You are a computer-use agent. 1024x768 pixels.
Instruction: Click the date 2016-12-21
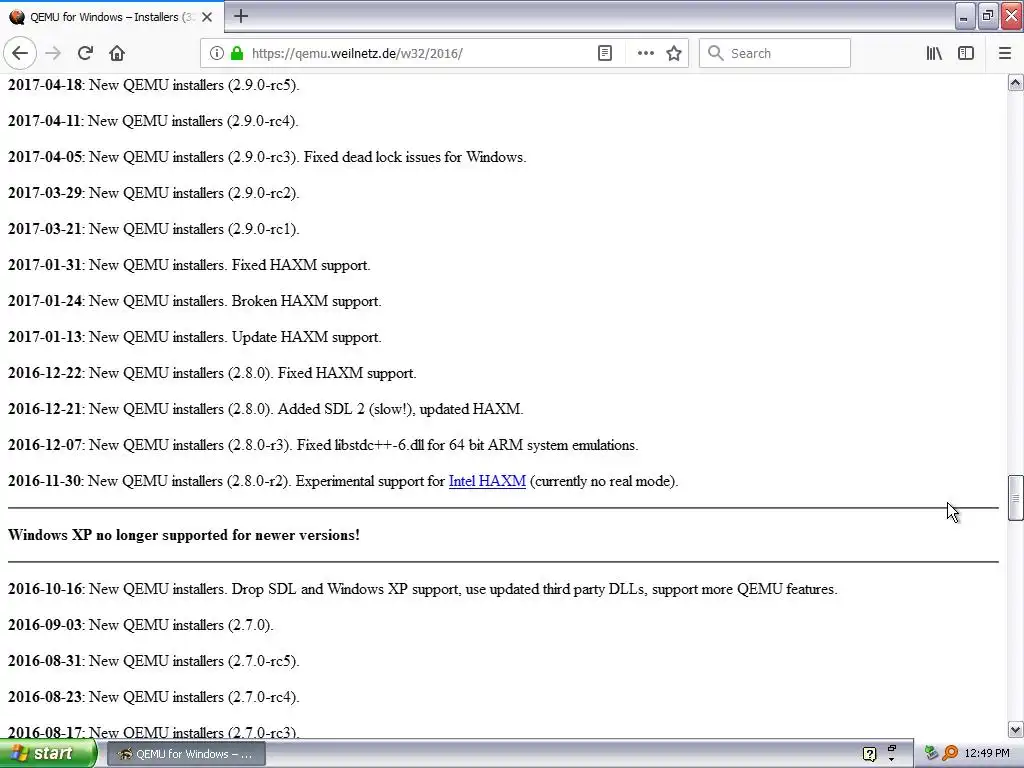[44, 409]
